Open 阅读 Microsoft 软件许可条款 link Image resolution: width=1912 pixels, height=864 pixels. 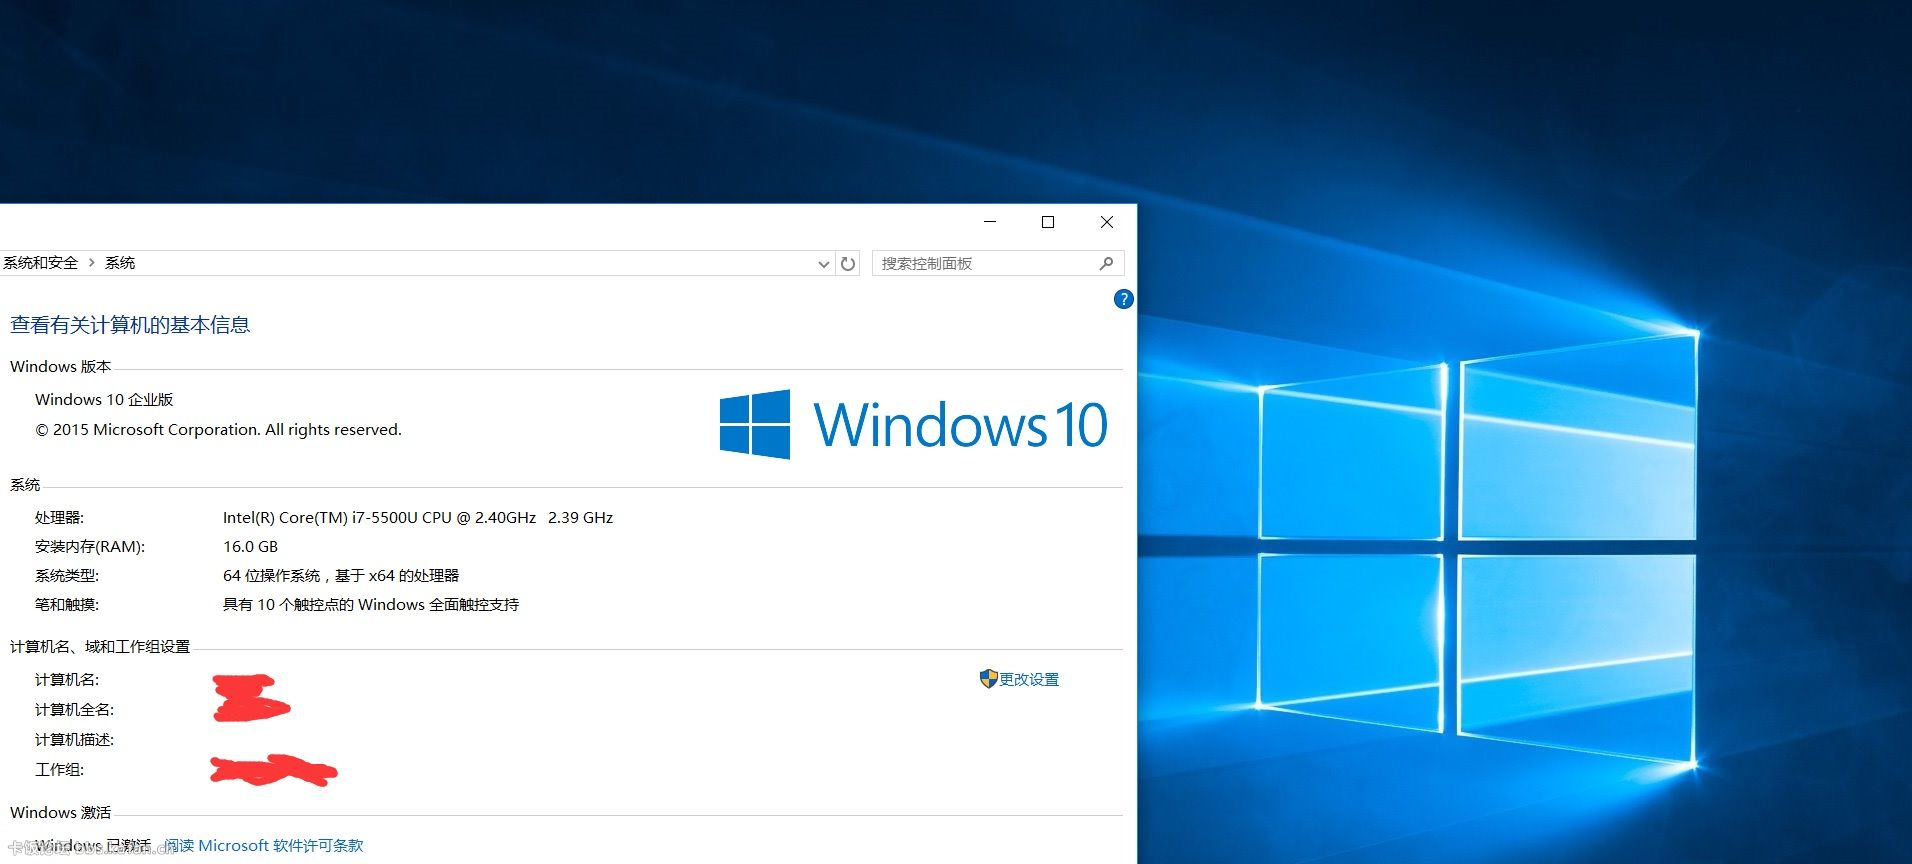[264, 845]
